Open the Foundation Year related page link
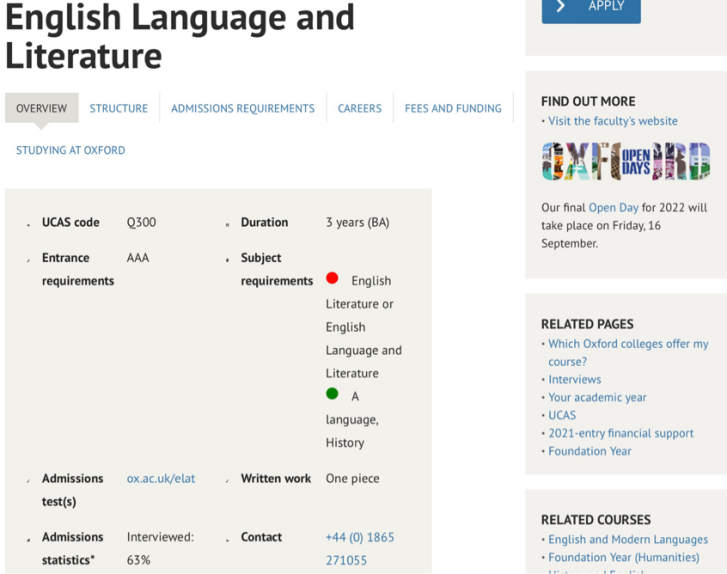This screenshot has height=574, width=727. (x=590, y=451)
